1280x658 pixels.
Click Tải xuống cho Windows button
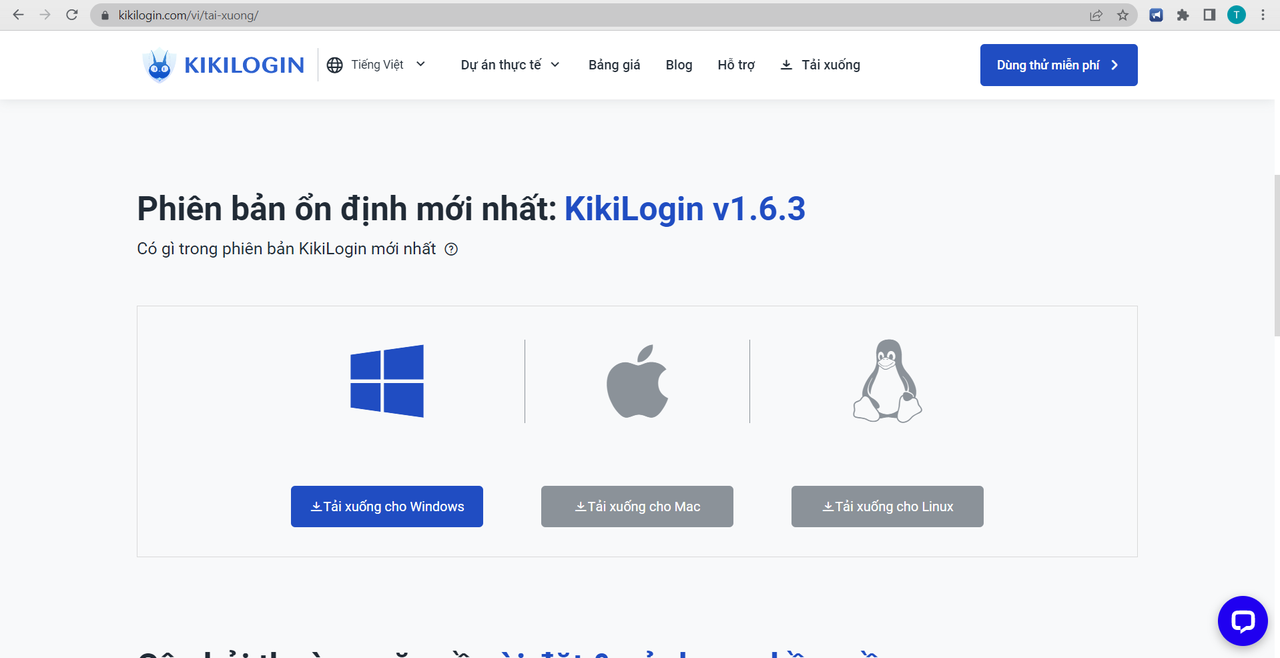click(387, 507)
